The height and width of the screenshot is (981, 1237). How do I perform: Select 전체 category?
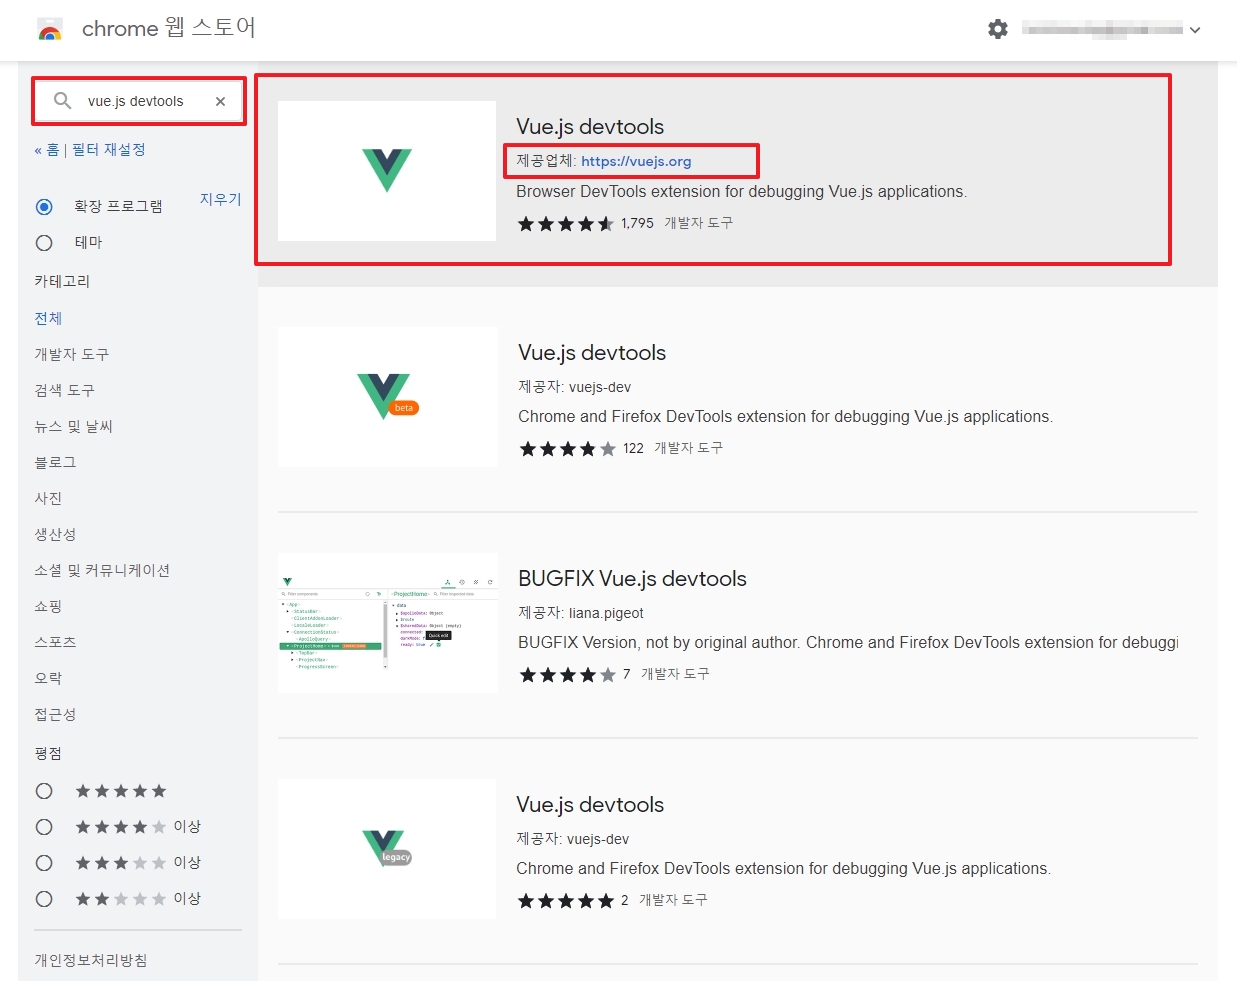click(48, 318)
